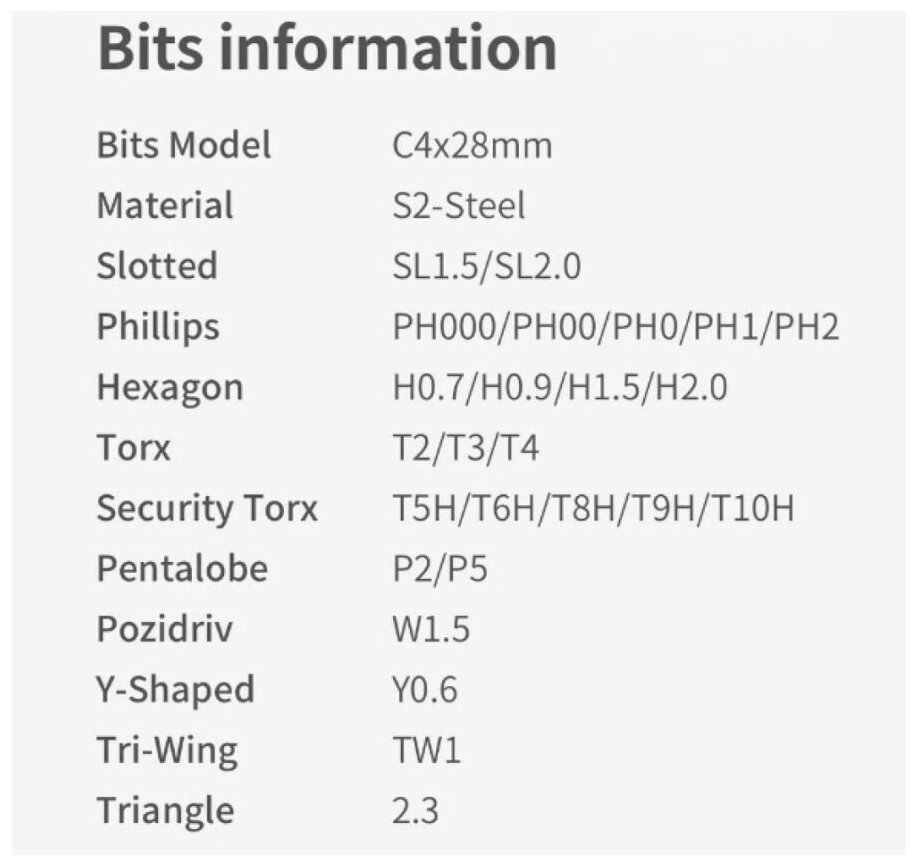
Task: Select the "Y-Shaped" row label
Action: click(x=176, y=690)
